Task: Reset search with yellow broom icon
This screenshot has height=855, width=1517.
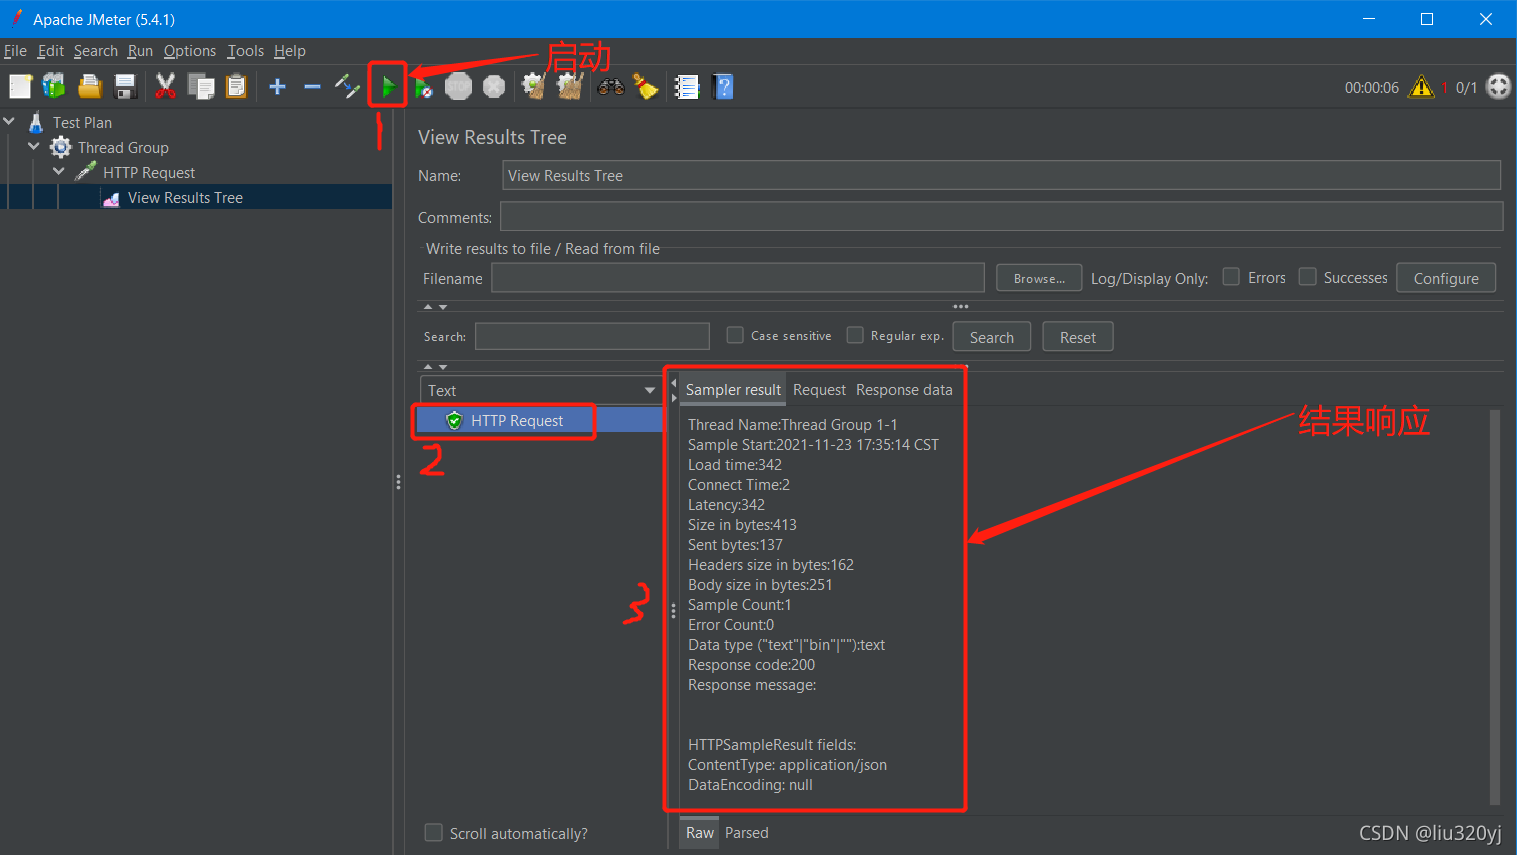Action: 646,87
